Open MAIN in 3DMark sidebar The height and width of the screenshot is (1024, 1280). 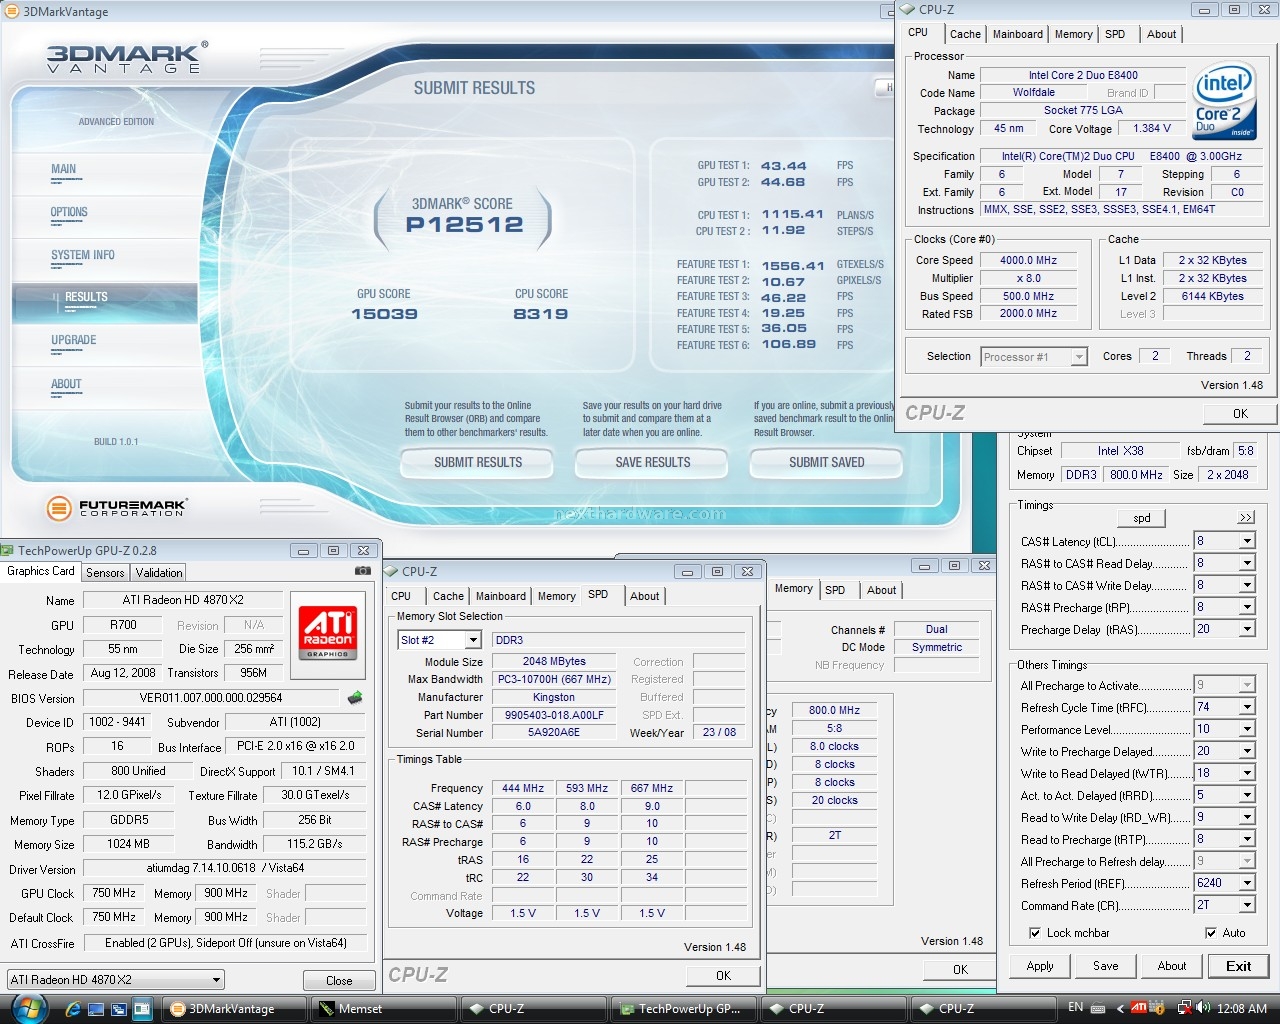click(64, 169)
